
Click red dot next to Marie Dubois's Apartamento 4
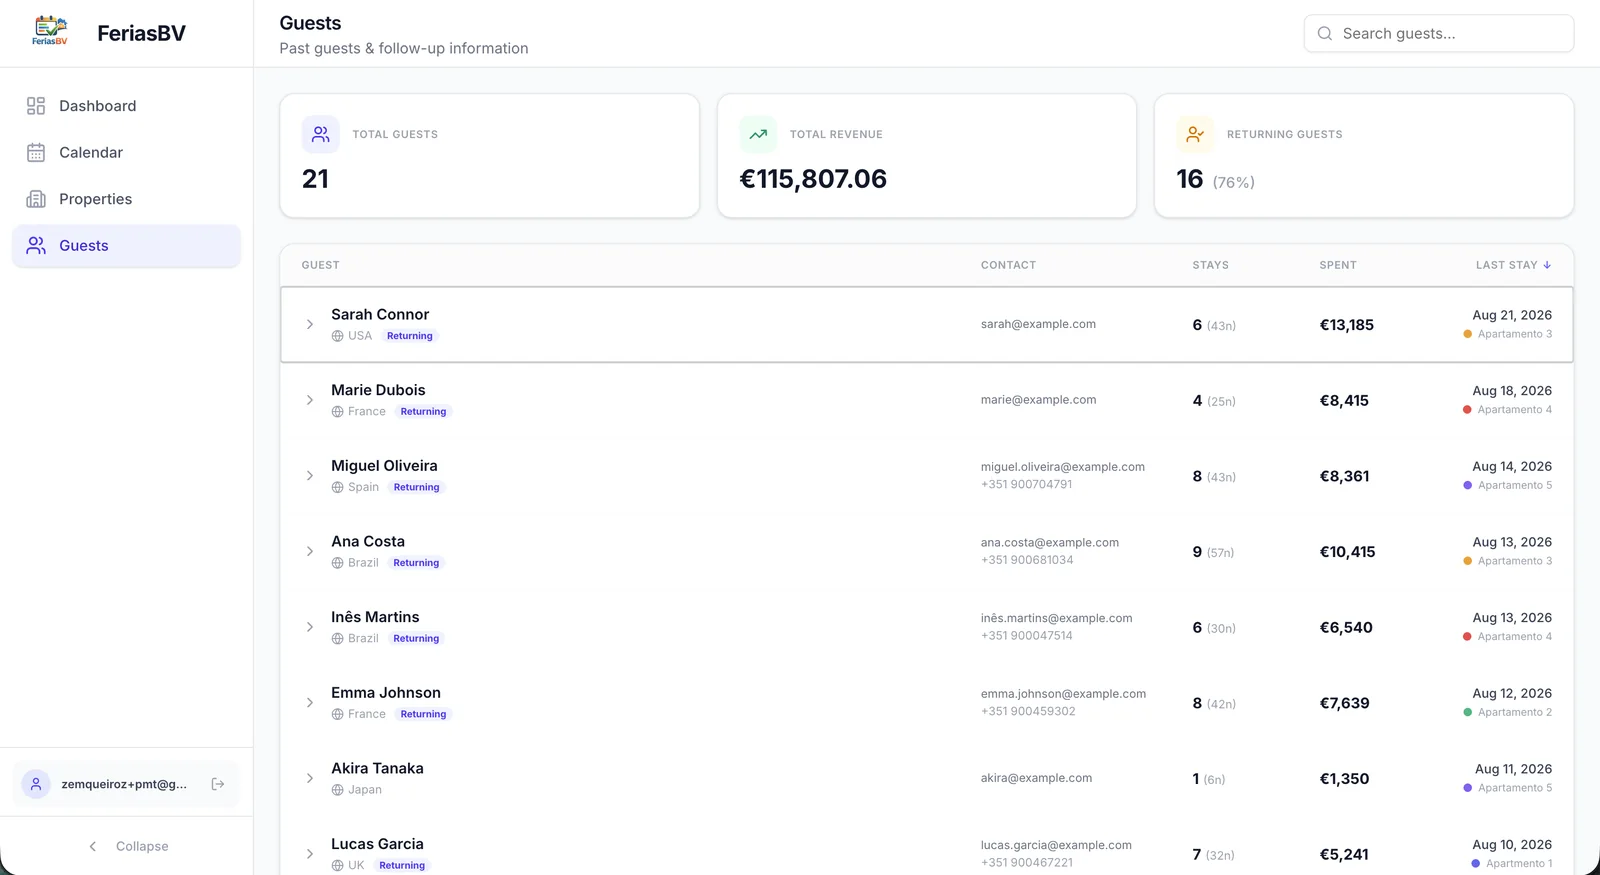pyautogui.click(x=1467, y=410)
